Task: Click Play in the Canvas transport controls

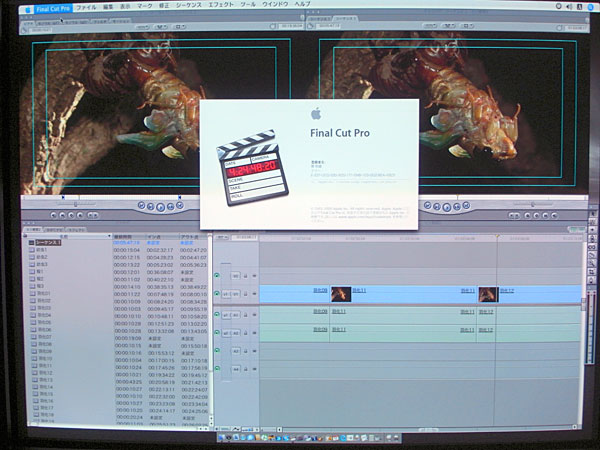Action: 447,207
